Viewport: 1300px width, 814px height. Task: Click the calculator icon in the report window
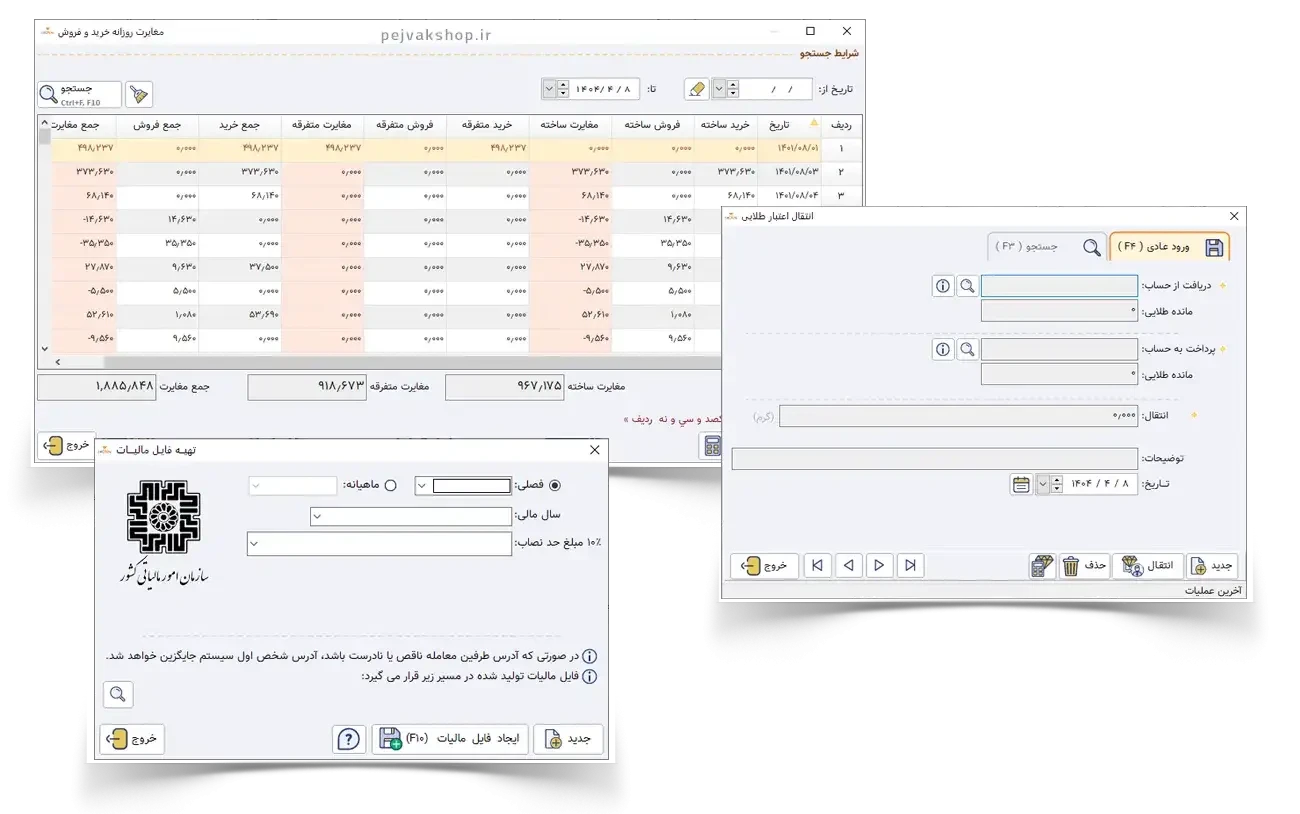(x=712, y=447)
